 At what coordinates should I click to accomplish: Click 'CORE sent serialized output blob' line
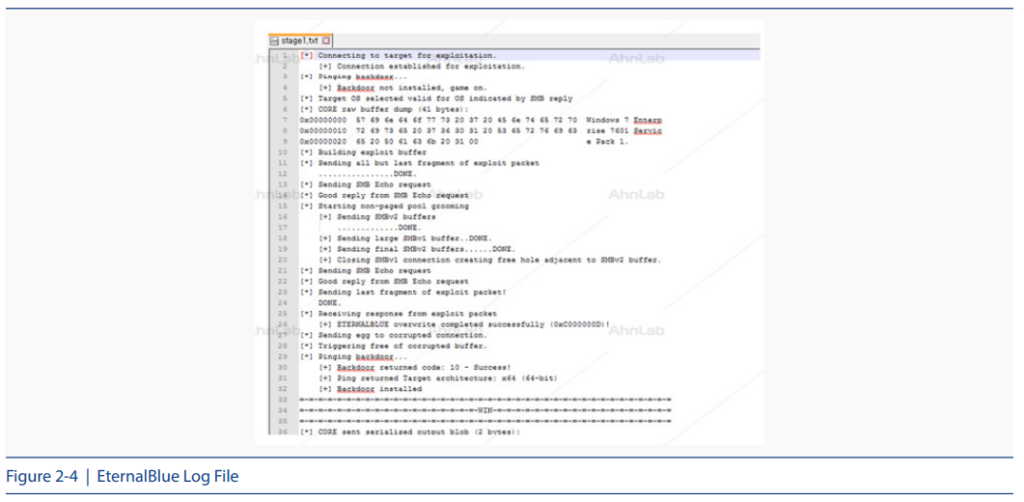pos(410,432)
